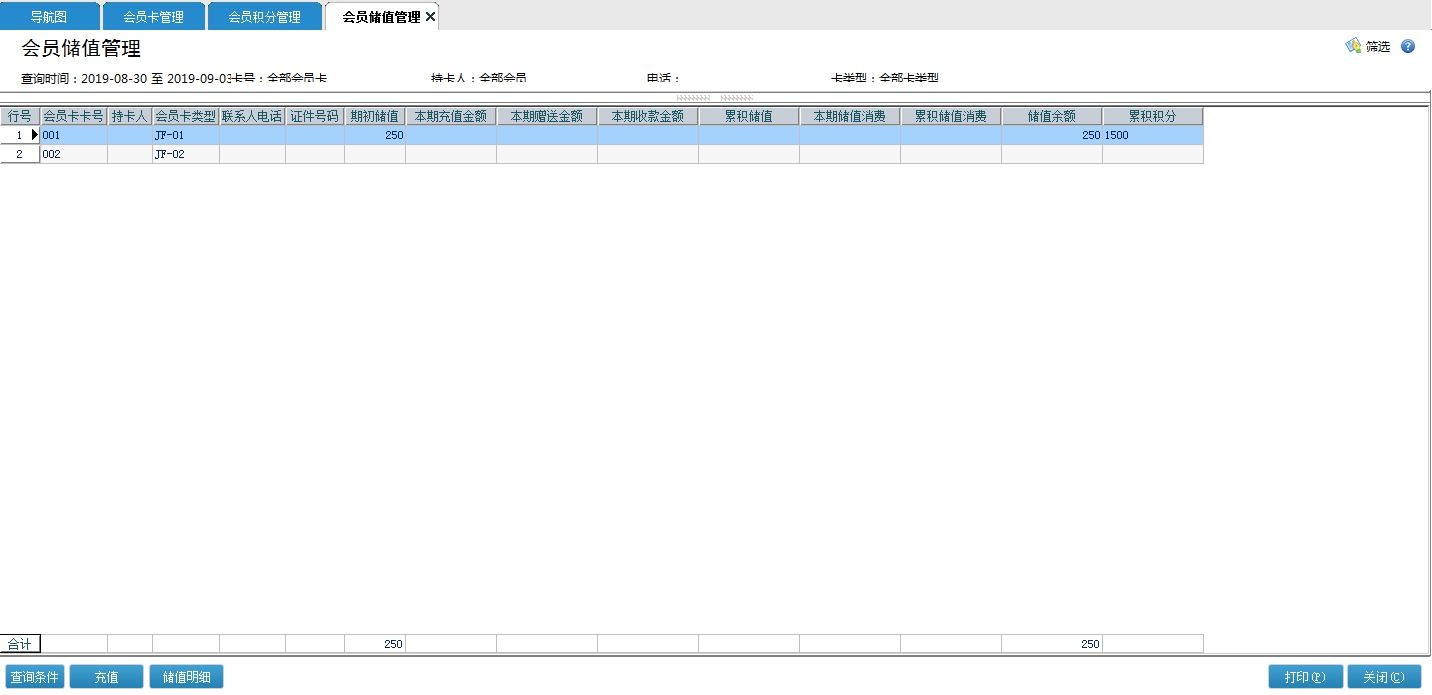Click the filter (筛选) icon
This screenshot has width=1432, height=695.
[x=1354, y=46]
